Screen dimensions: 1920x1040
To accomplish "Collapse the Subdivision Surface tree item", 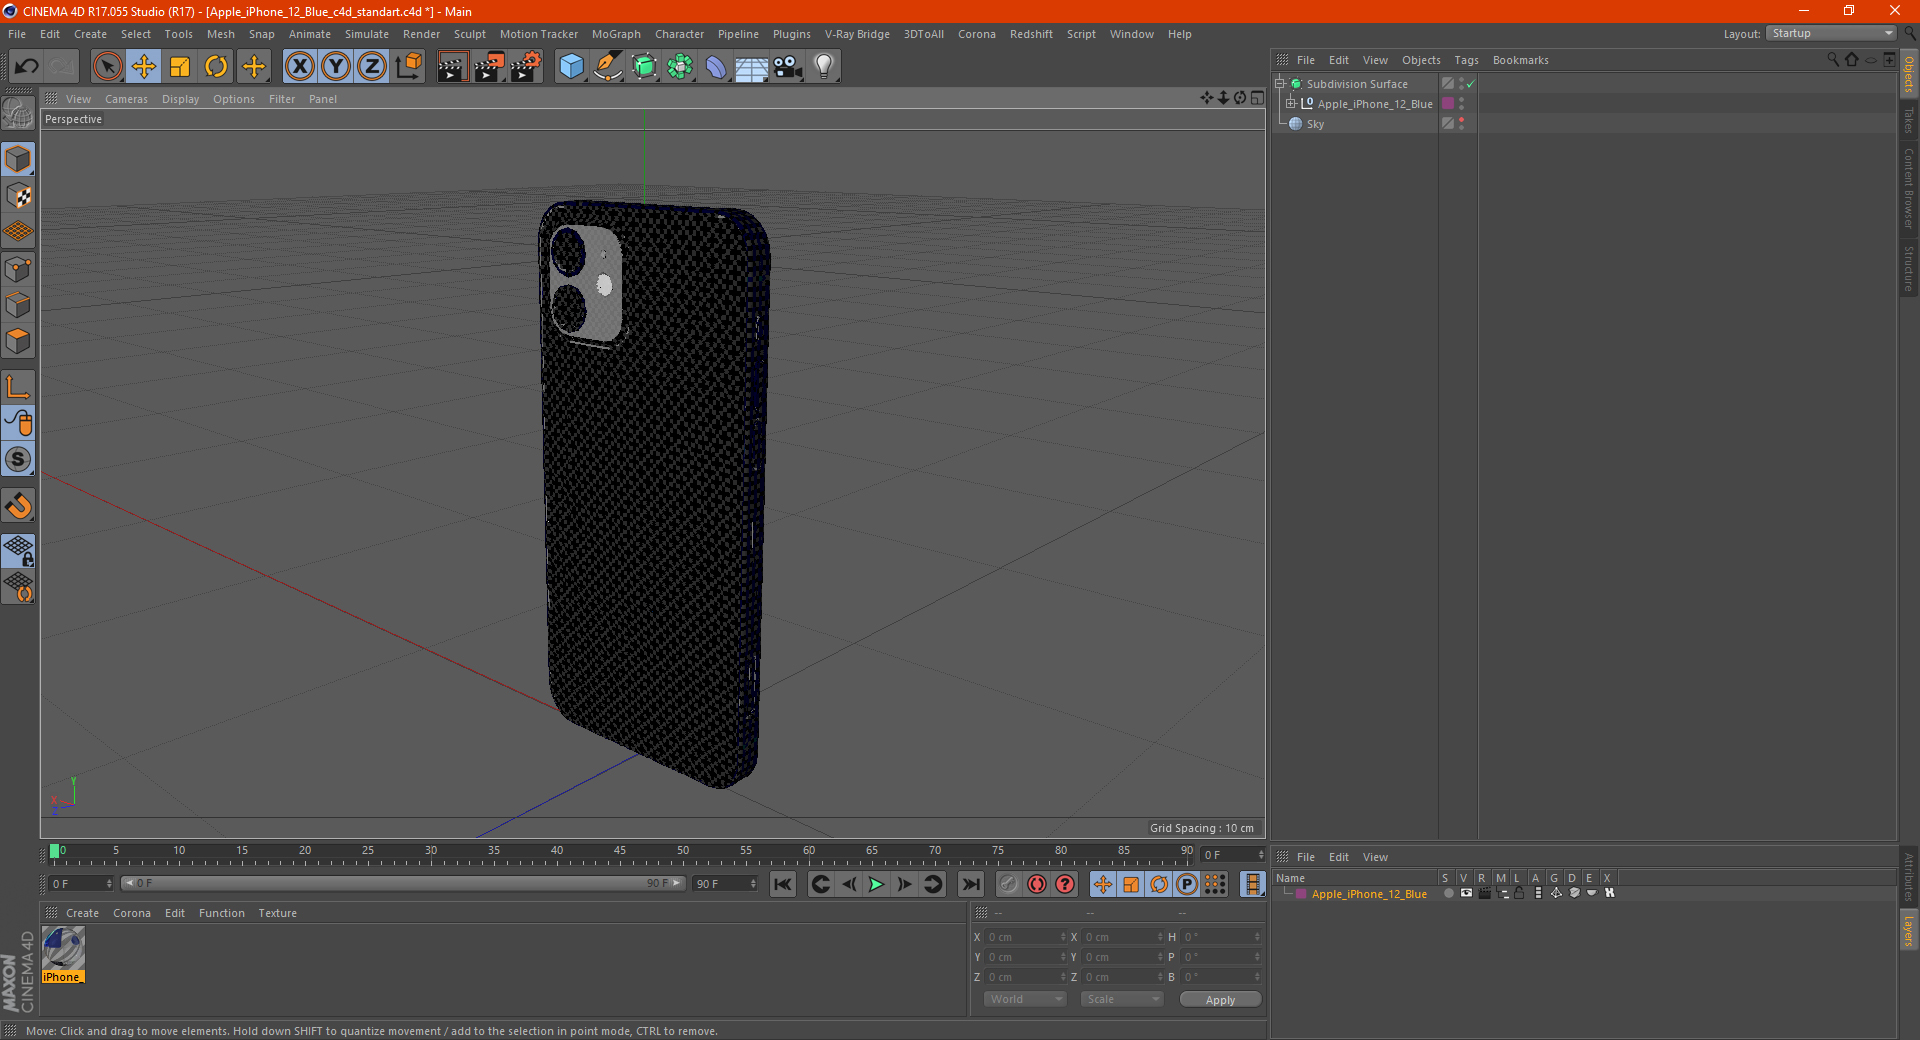I will click(1279, 84).
